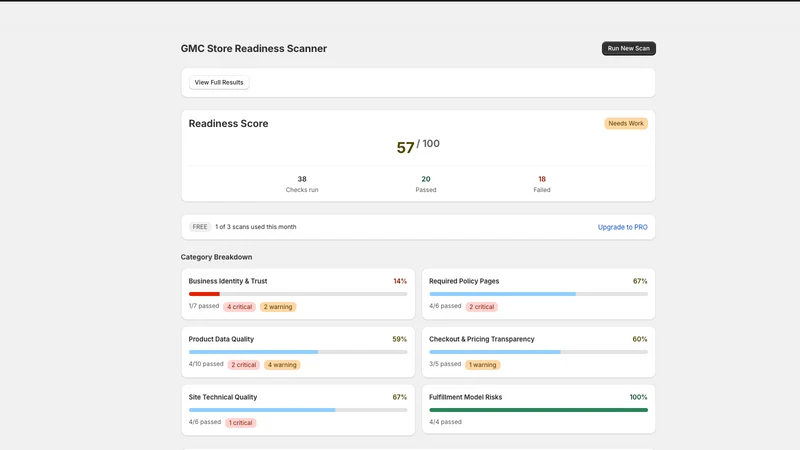Click 2 critical badge under Product Data Quality
Screen dimensions: 800x450
click(x=243, y=365)
